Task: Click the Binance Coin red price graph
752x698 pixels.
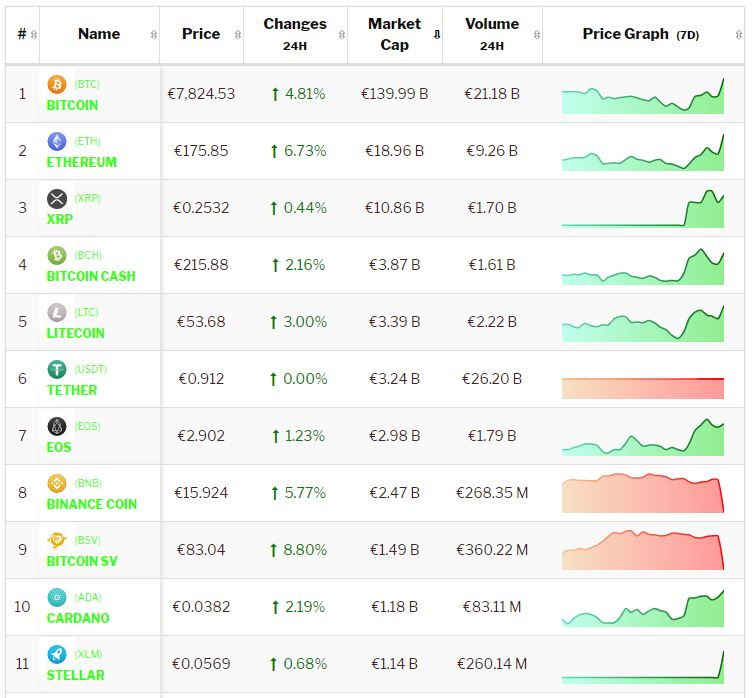Action: point(643,493)
